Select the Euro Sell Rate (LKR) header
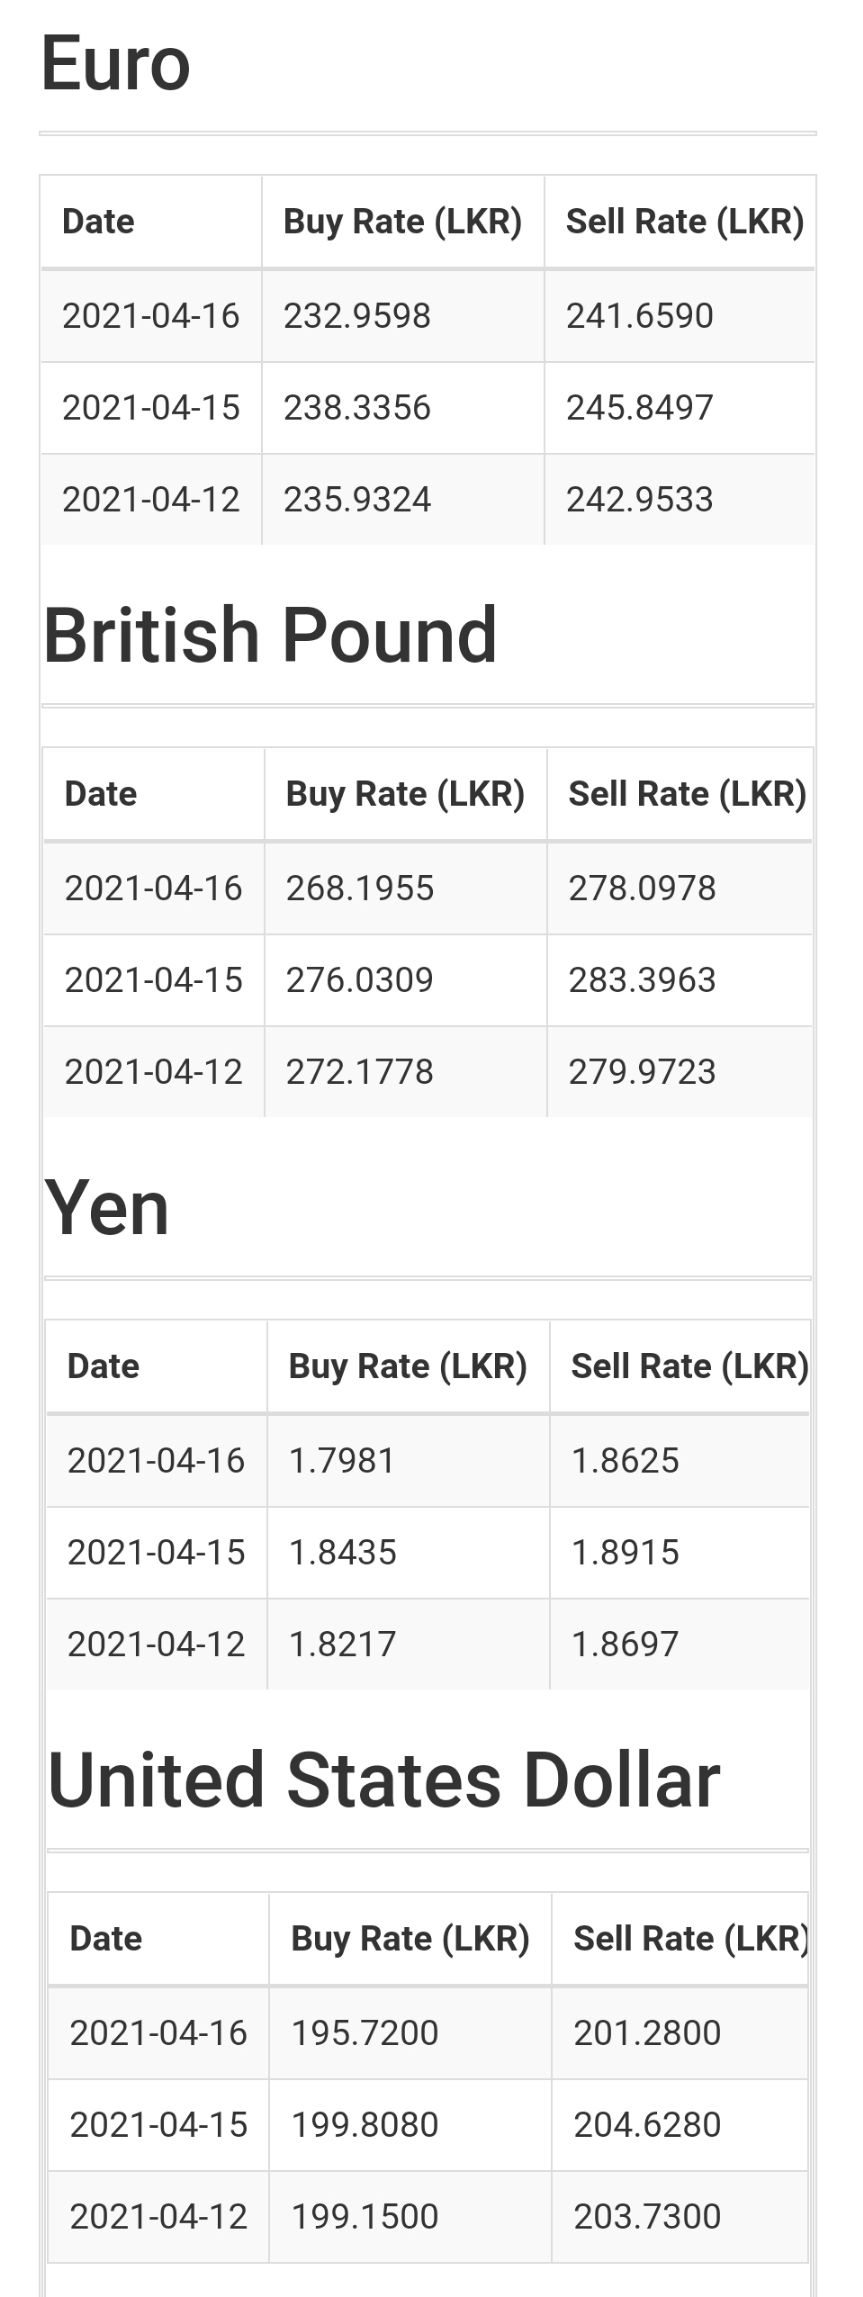 pyautogui.click(x=685, y=222)
